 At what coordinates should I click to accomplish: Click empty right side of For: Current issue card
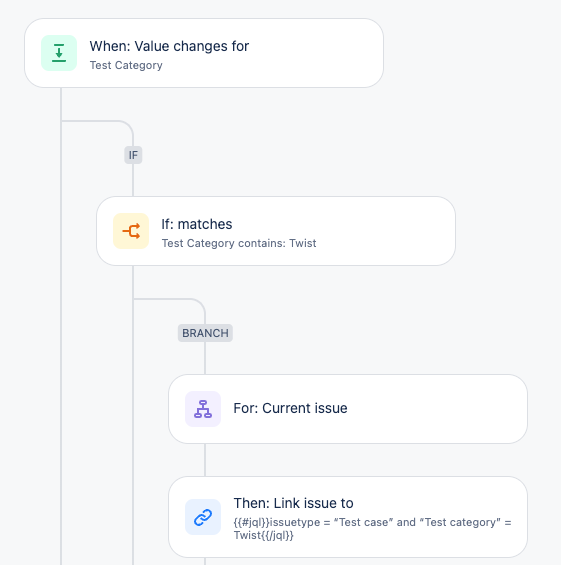436,409
